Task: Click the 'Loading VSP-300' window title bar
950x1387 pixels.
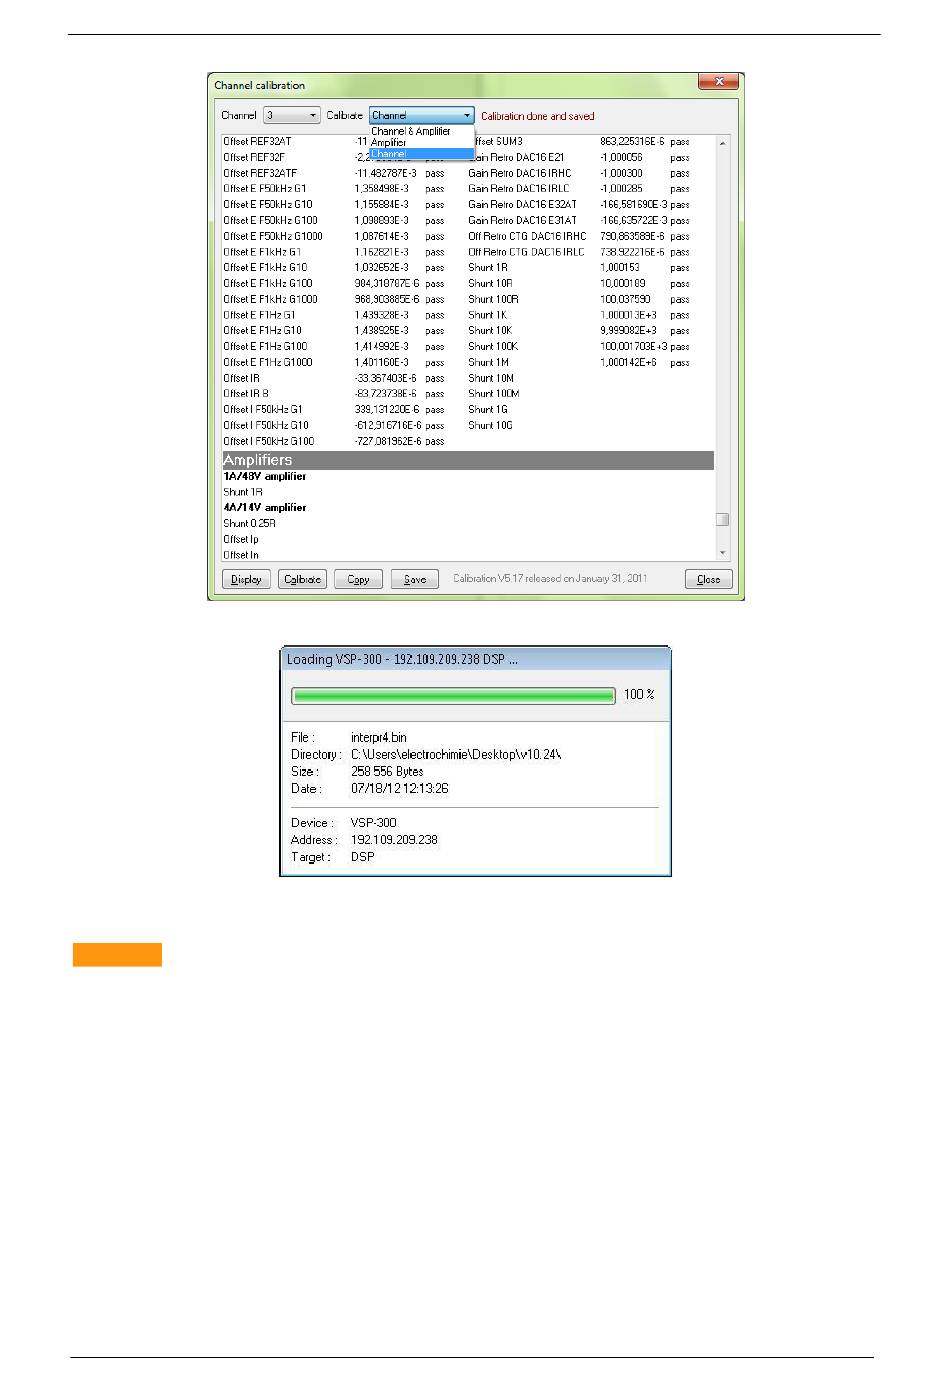Action: [475, 660]
